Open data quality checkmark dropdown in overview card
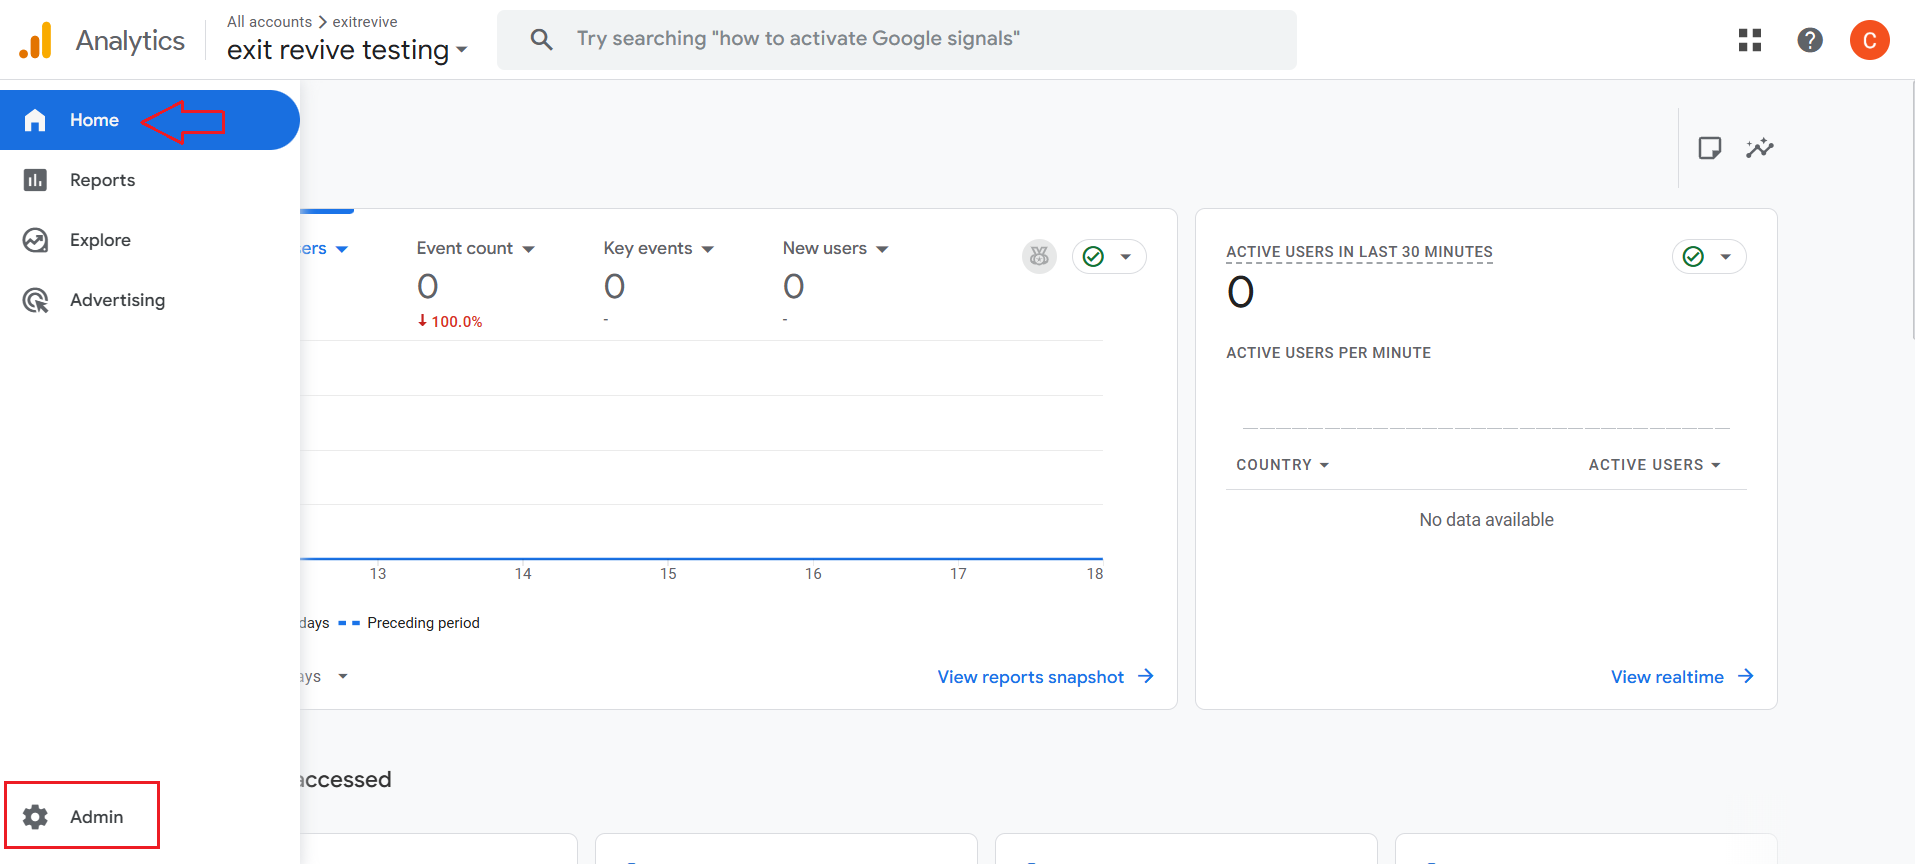 coord(1108,257)
